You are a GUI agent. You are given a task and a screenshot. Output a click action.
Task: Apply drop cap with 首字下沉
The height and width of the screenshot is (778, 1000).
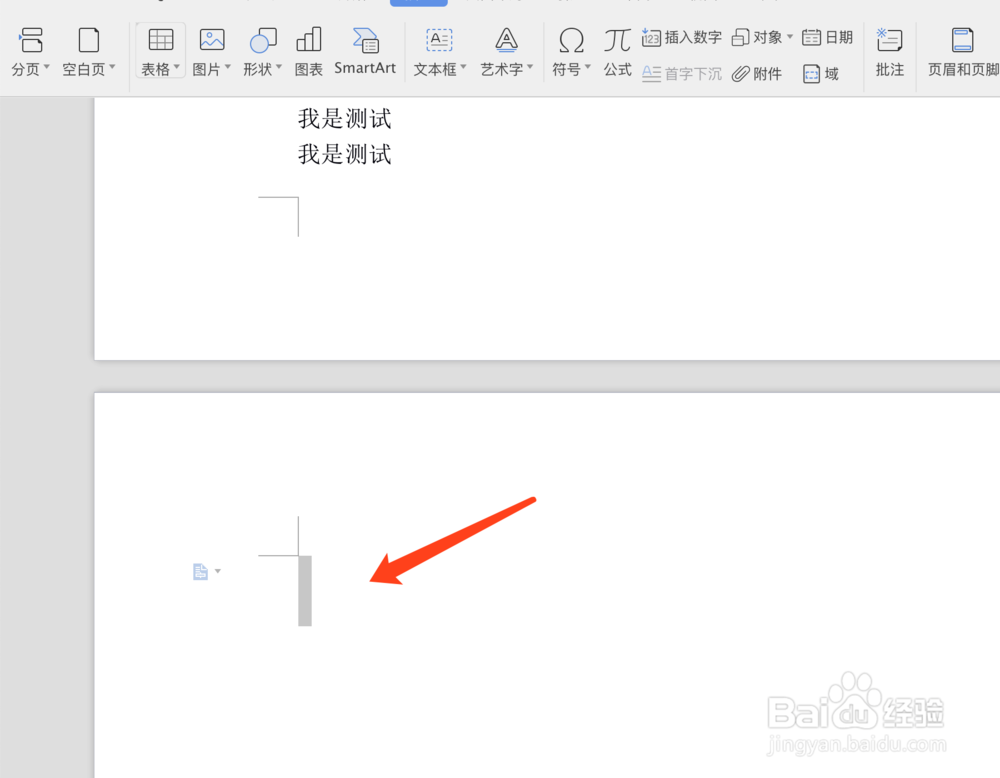681,73
